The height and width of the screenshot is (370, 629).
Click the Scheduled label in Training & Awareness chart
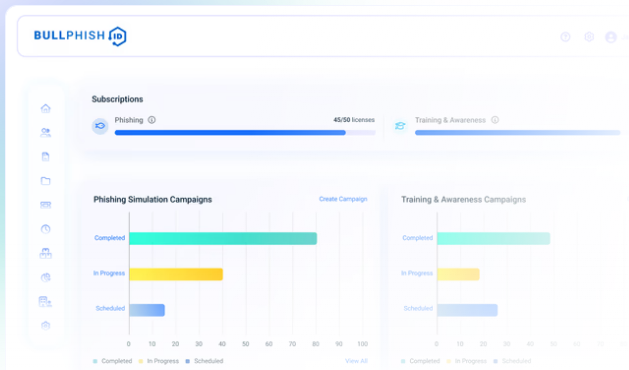(x=418, y=308)
